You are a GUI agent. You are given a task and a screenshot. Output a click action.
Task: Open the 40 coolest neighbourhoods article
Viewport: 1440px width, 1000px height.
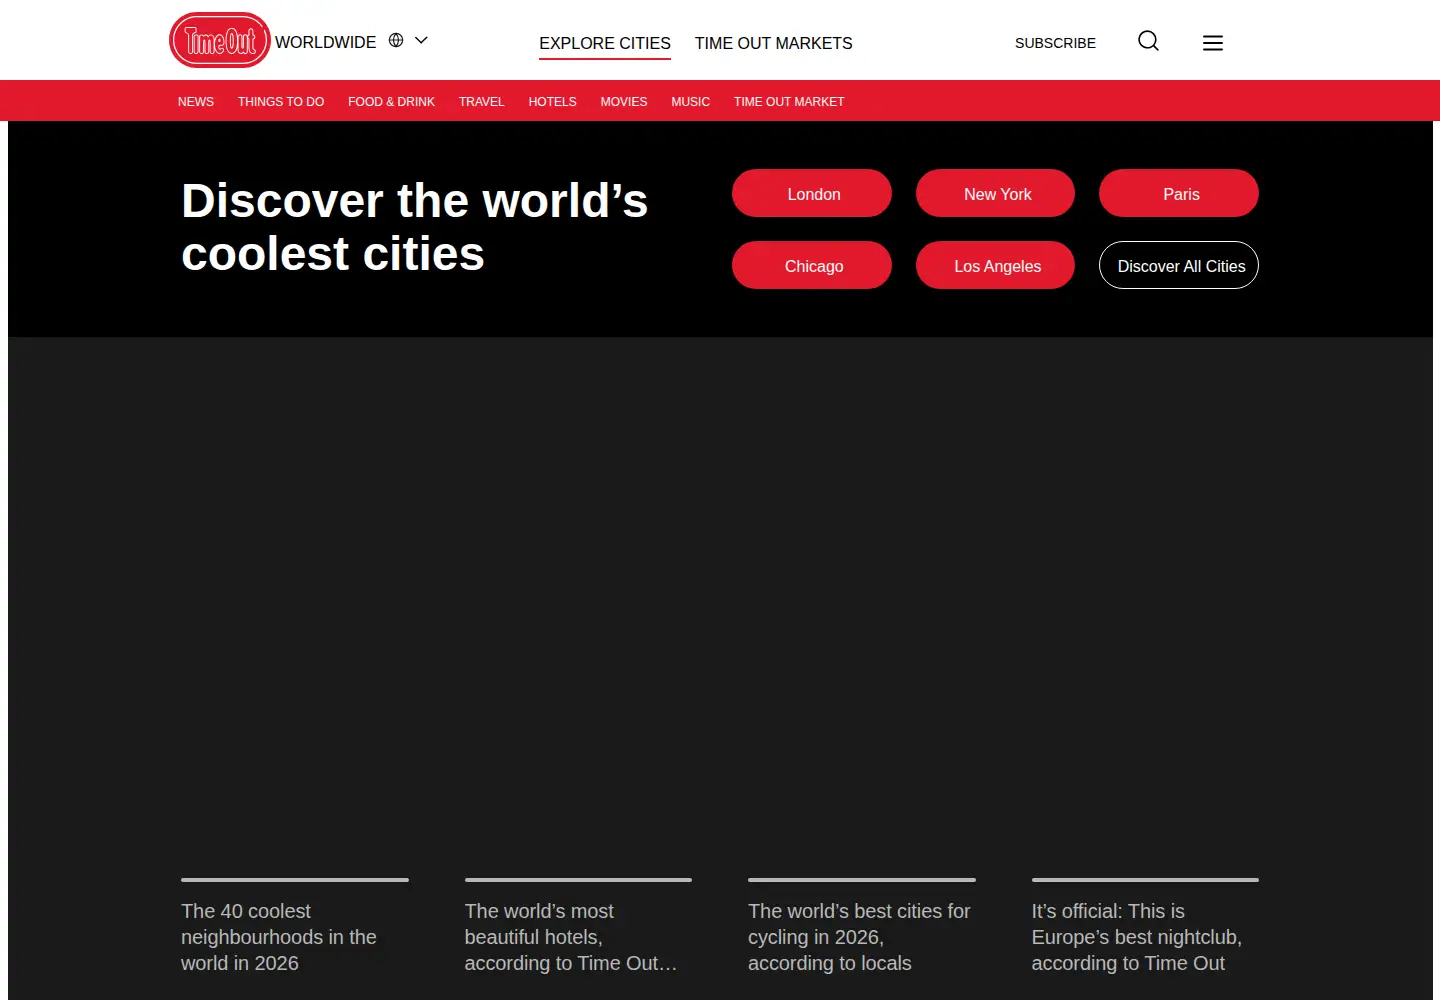point(279,937)
